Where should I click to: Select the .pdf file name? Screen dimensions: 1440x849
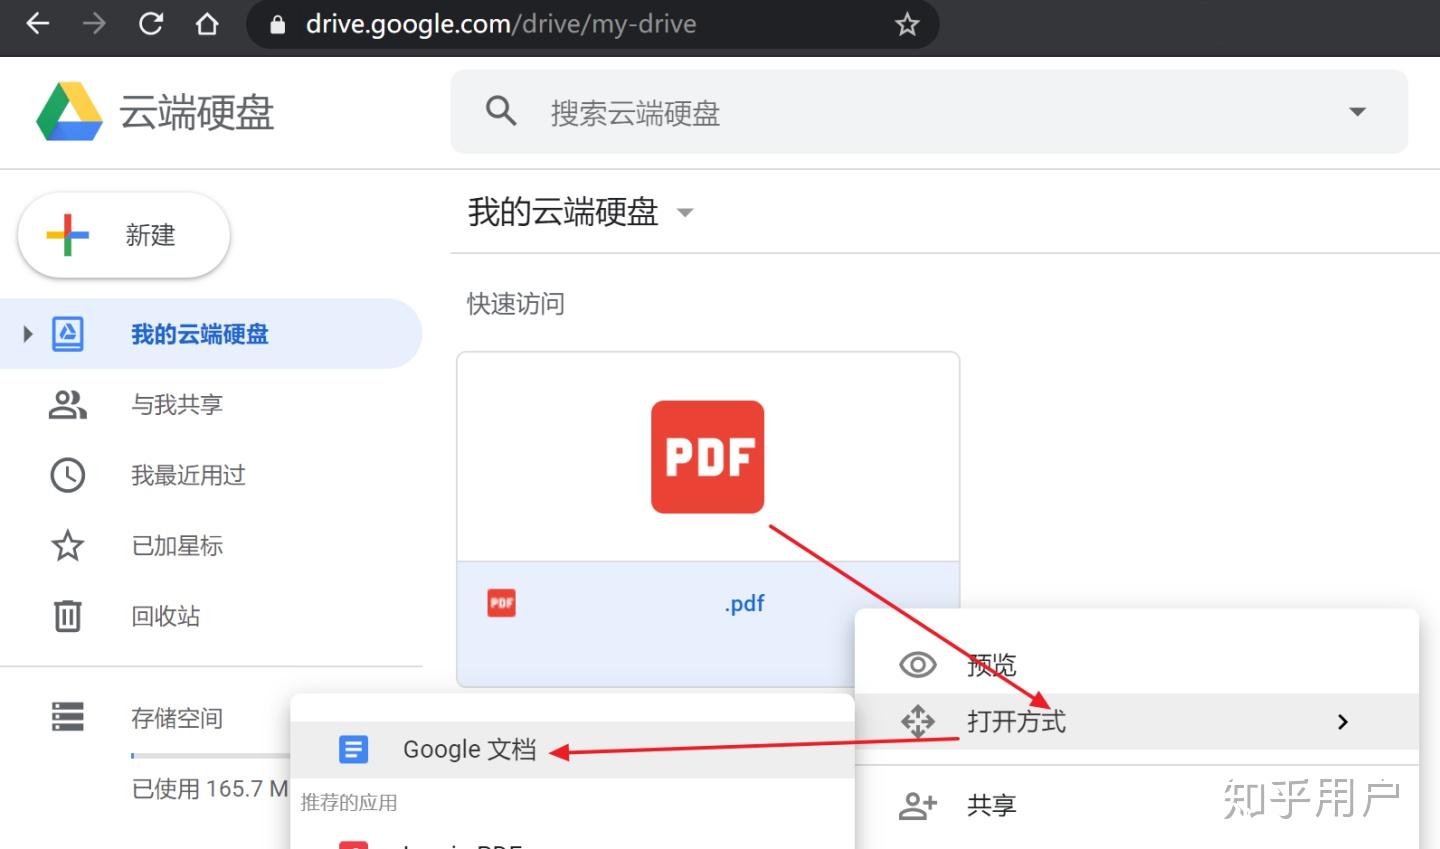745,603
